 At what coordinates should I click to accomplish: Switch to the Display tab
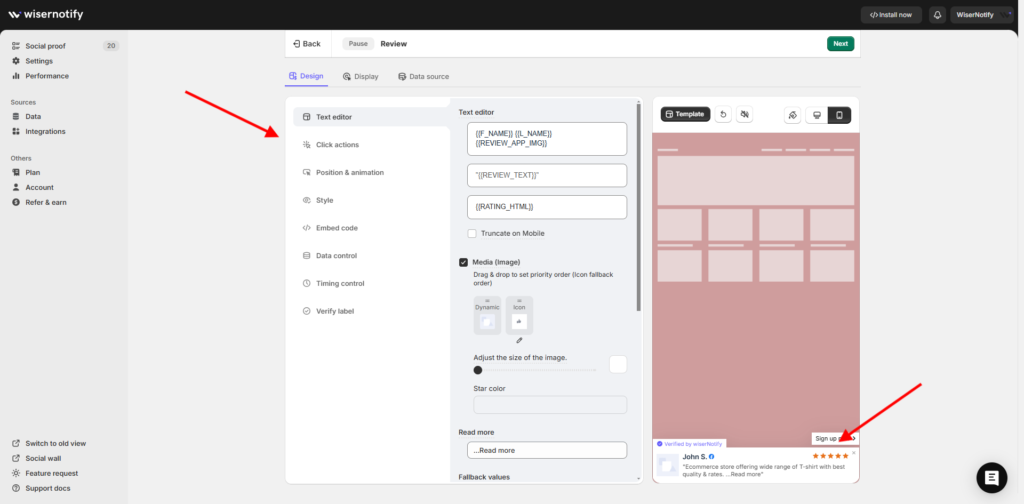(360, 76)
